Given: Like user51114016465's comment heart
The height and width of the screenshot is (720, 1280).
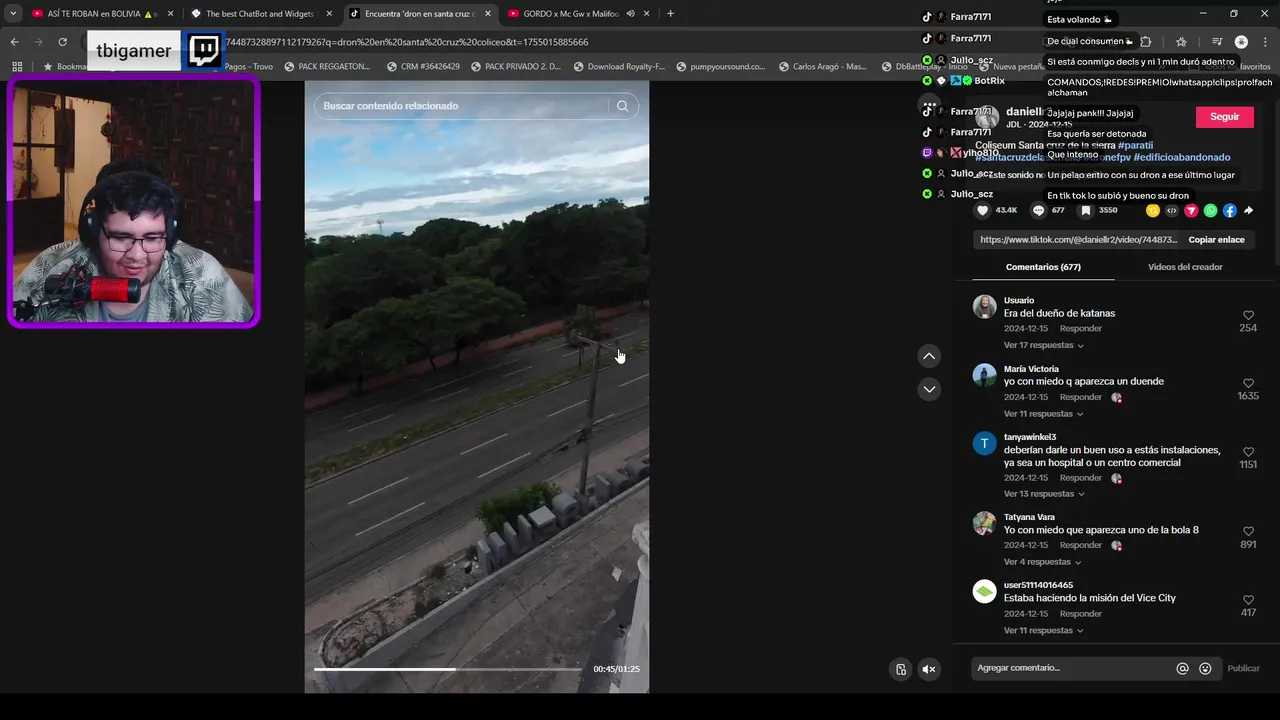Looking at the screenshot, I should 1248,600.
